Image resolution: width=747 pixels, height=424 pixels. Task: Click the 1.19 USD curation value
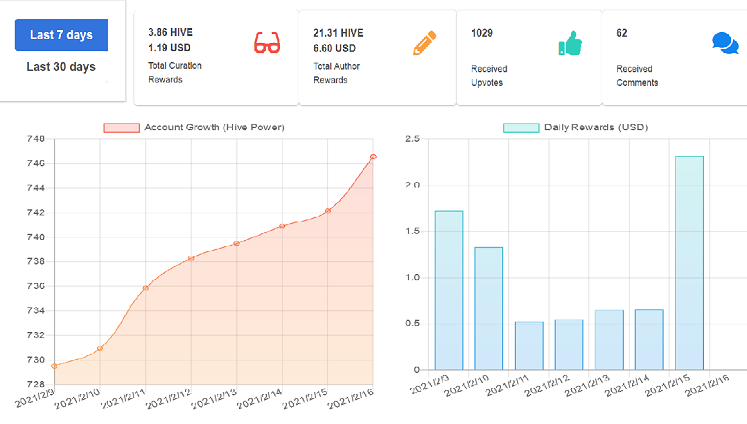tap(169, 48)
